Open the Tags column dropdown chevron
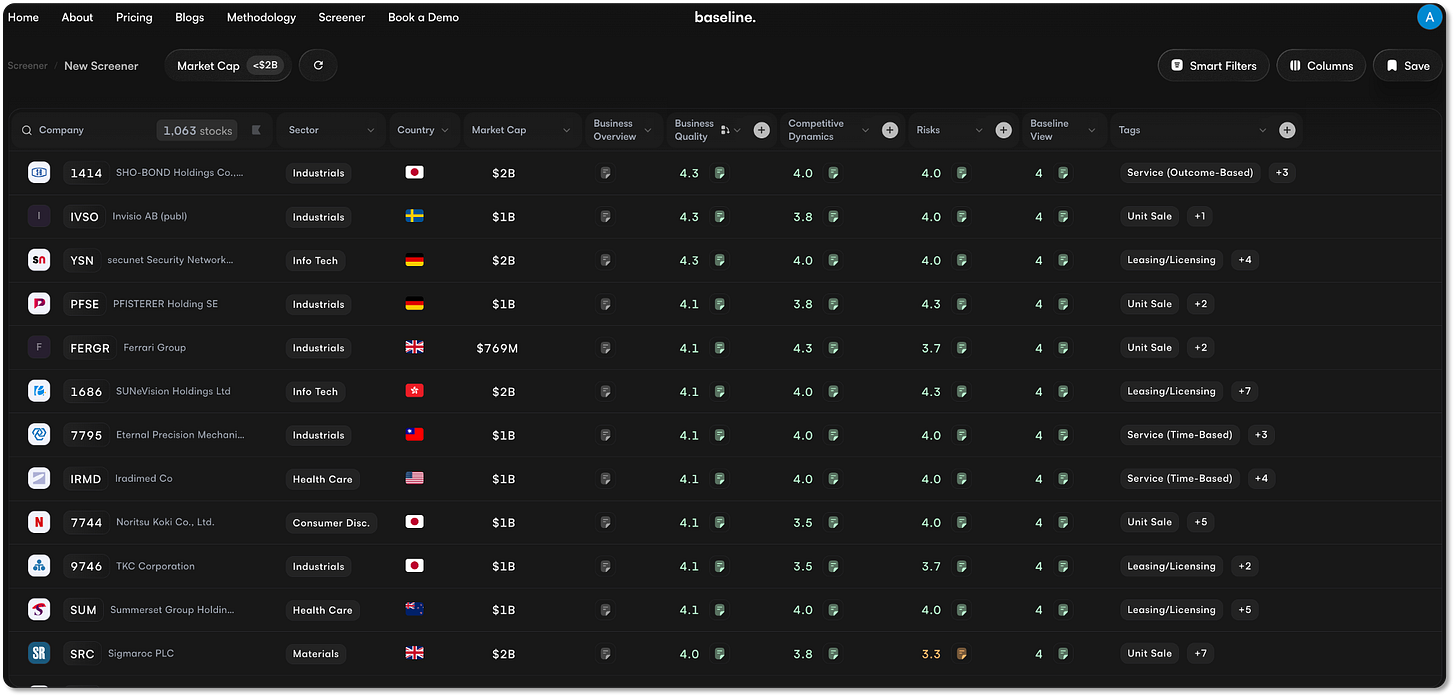 [1263, 130]
